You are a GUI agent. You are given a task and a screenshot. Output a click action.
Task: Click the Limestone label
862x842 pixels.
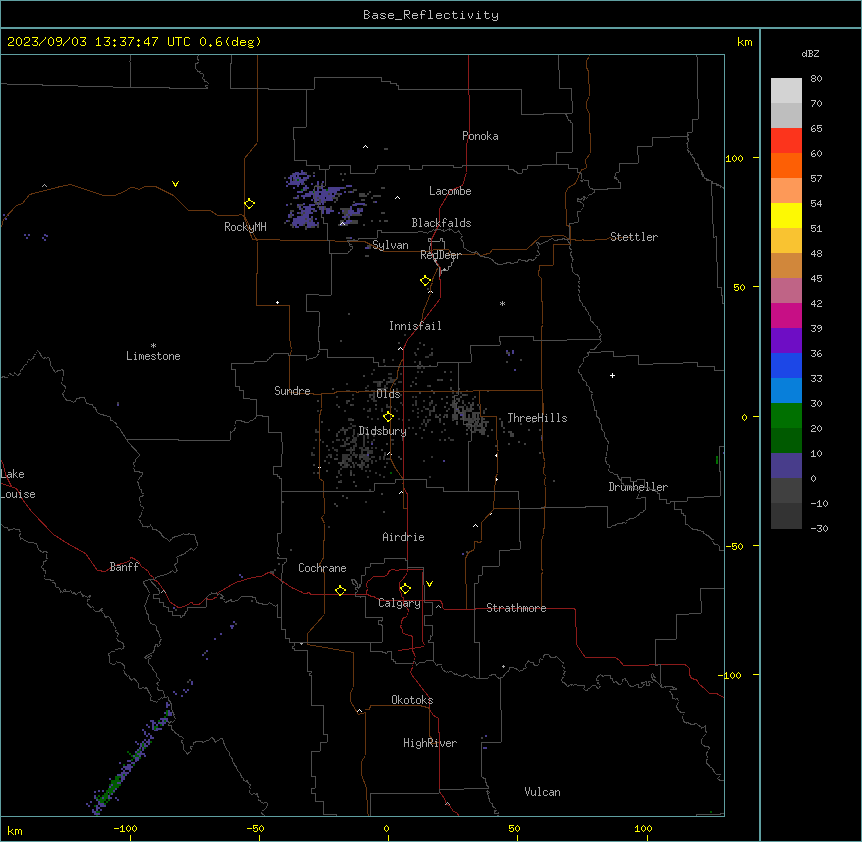(x=153, y=356)
